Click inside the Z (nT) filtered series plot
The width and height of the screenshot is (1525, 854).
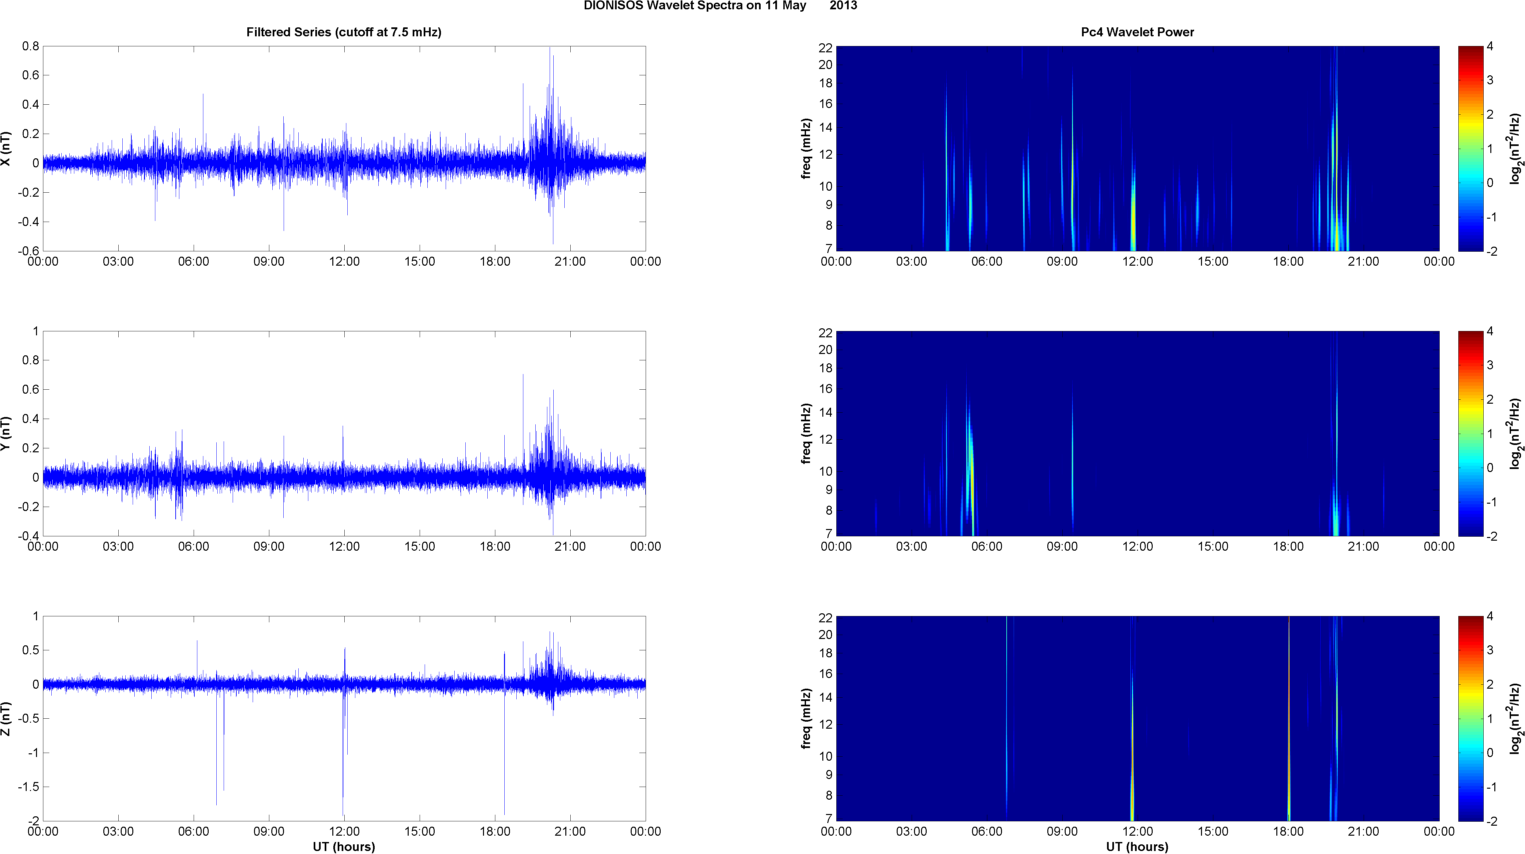click(344, 719)
